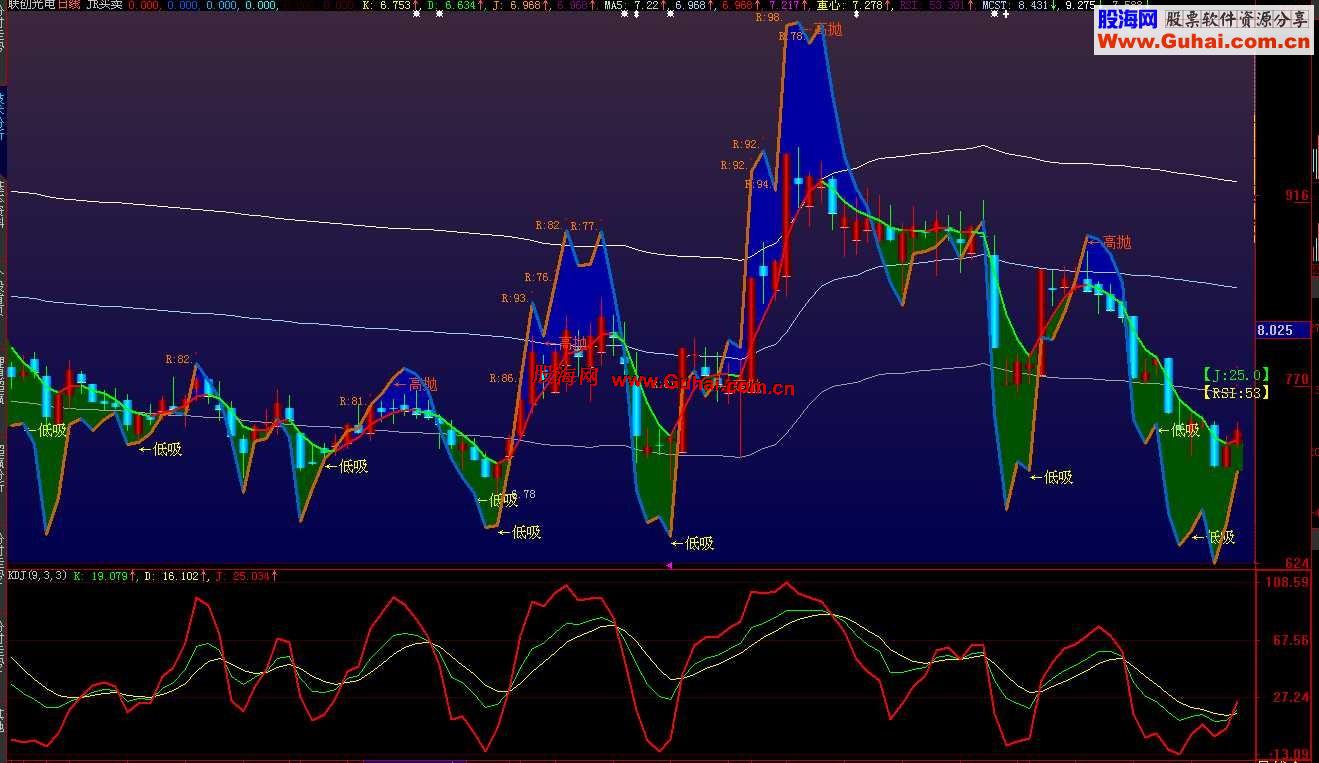Click the R:98. label at chart peak

pyautogui.click(x=768, y=17)
